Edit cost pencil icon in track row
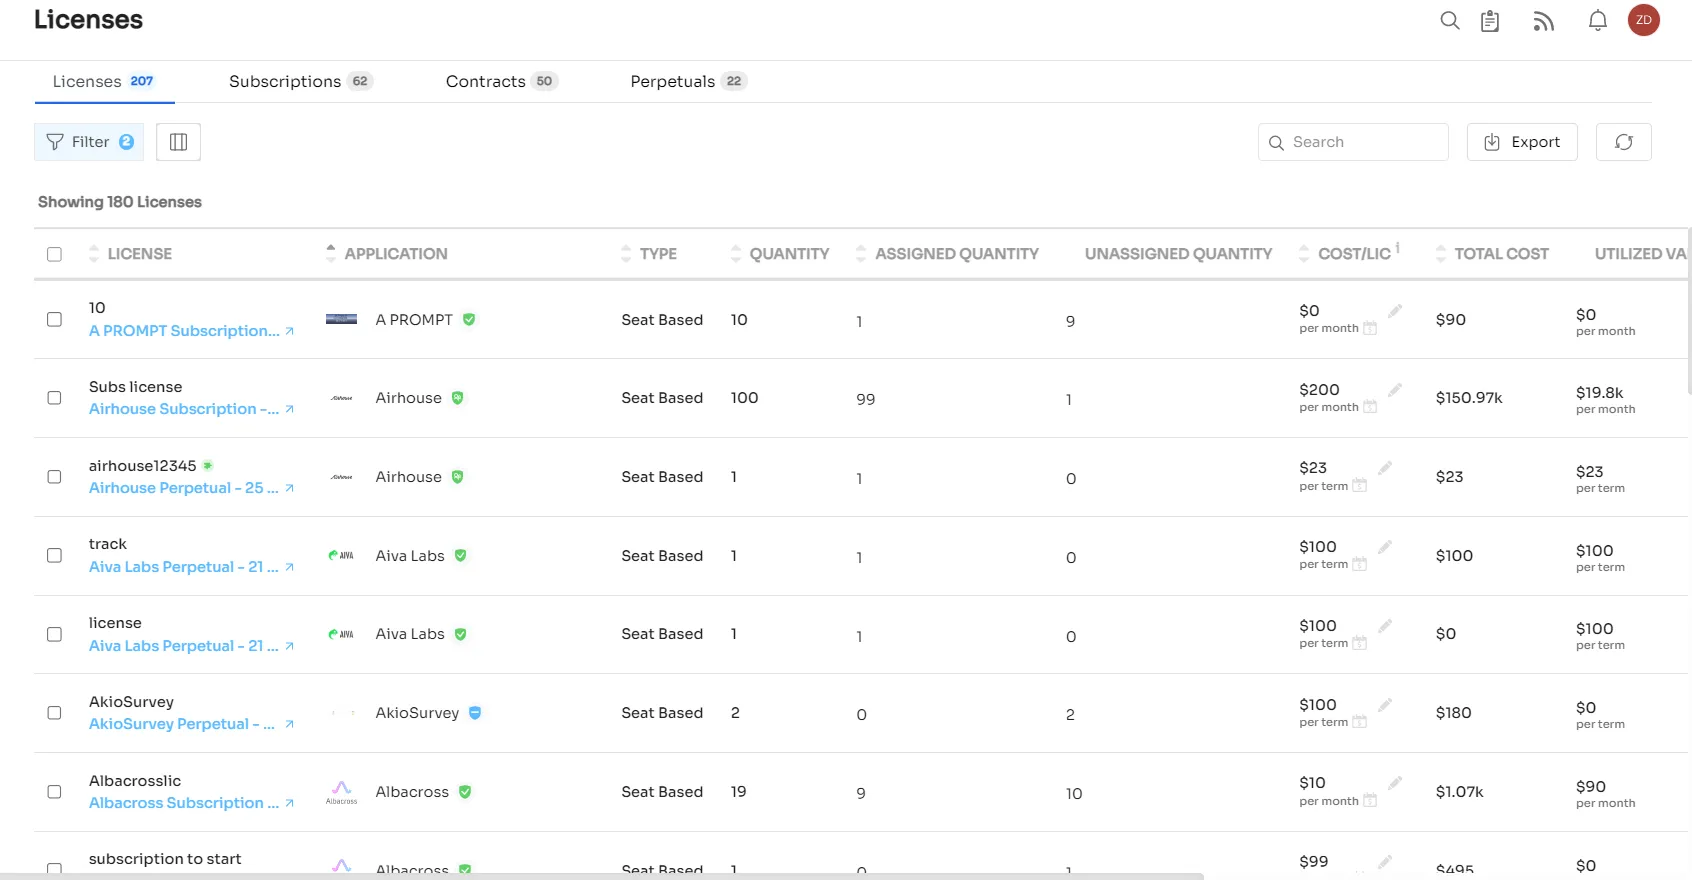The width and height of the screenshot is (1692, 880). (1384, 547)
